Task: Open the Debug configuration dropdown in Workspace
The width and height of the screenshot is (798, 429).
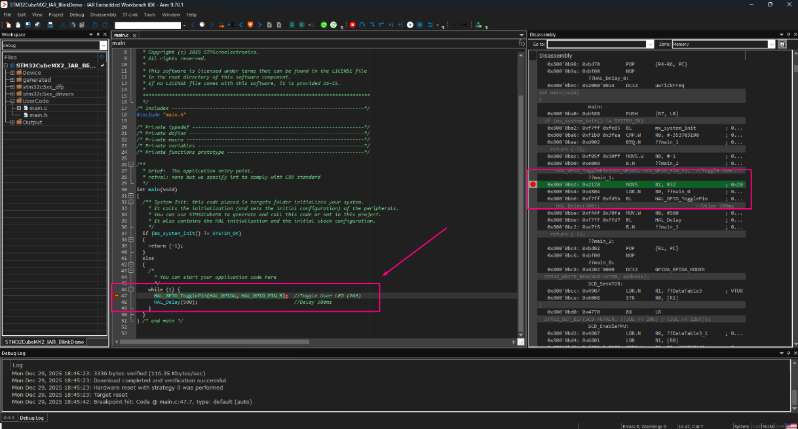Action: [x=101, y=46]
